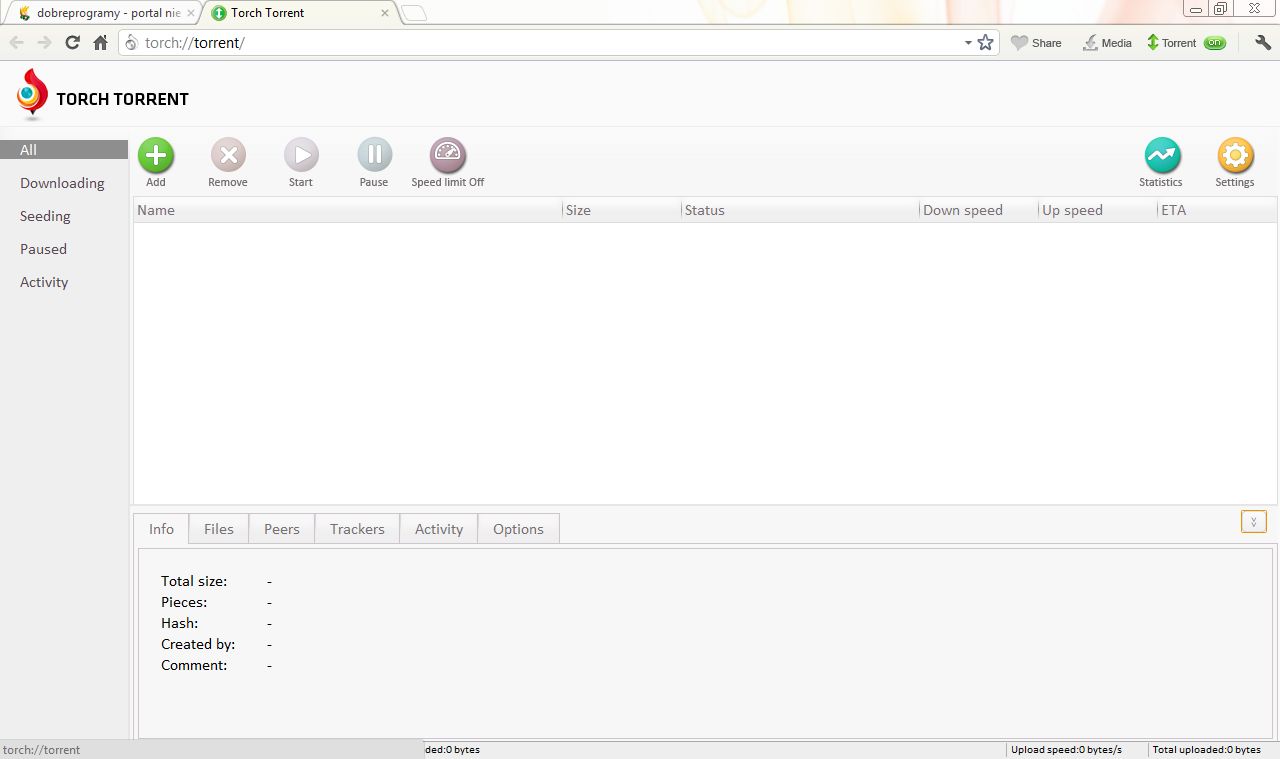Sort by the Down speed column header
The image size is (1280, 759).
978,210
